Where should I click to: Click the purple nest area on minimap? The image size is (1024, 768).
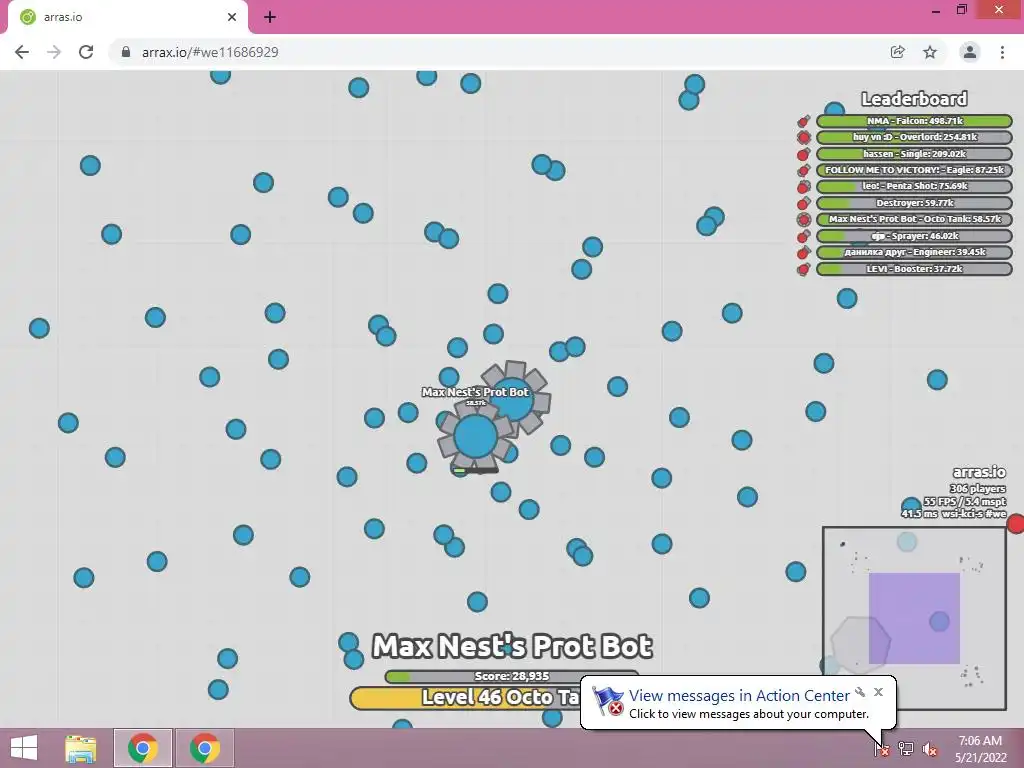click(x=914, y=618)
